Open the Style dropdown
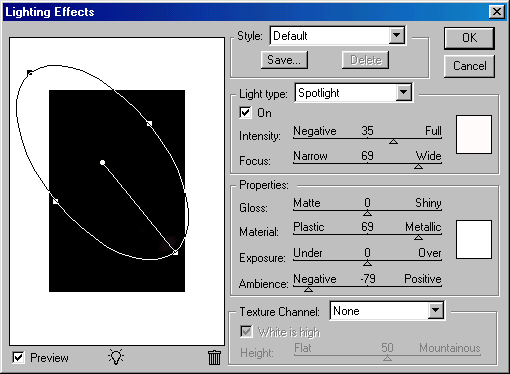Image resolution: width=510 pixels, height=374 pixels. [397, 35]
